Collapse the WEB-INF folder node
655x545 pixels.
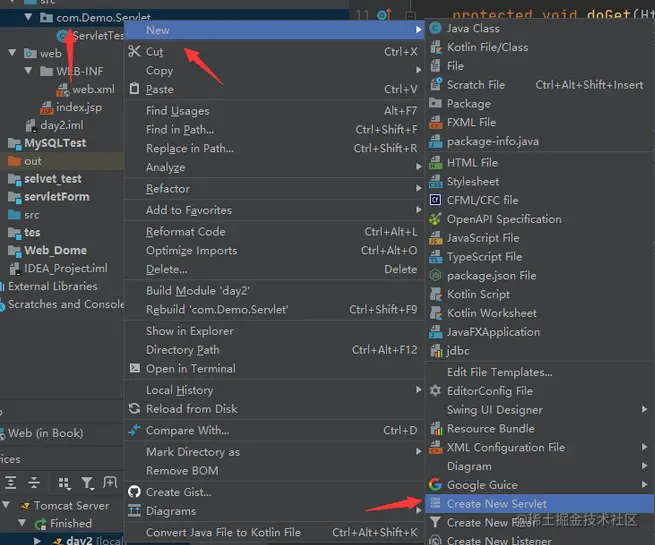click(x=28, y=71)
